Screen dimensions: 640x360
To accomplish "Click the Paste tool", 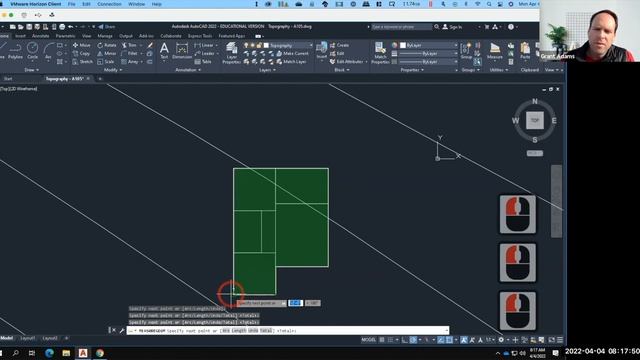I will click(x=525, y=51).
